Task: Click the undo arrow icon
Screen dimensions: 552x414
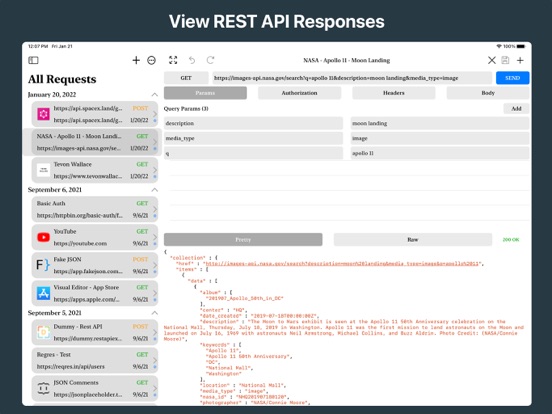Action: click(x=192, y=60)
